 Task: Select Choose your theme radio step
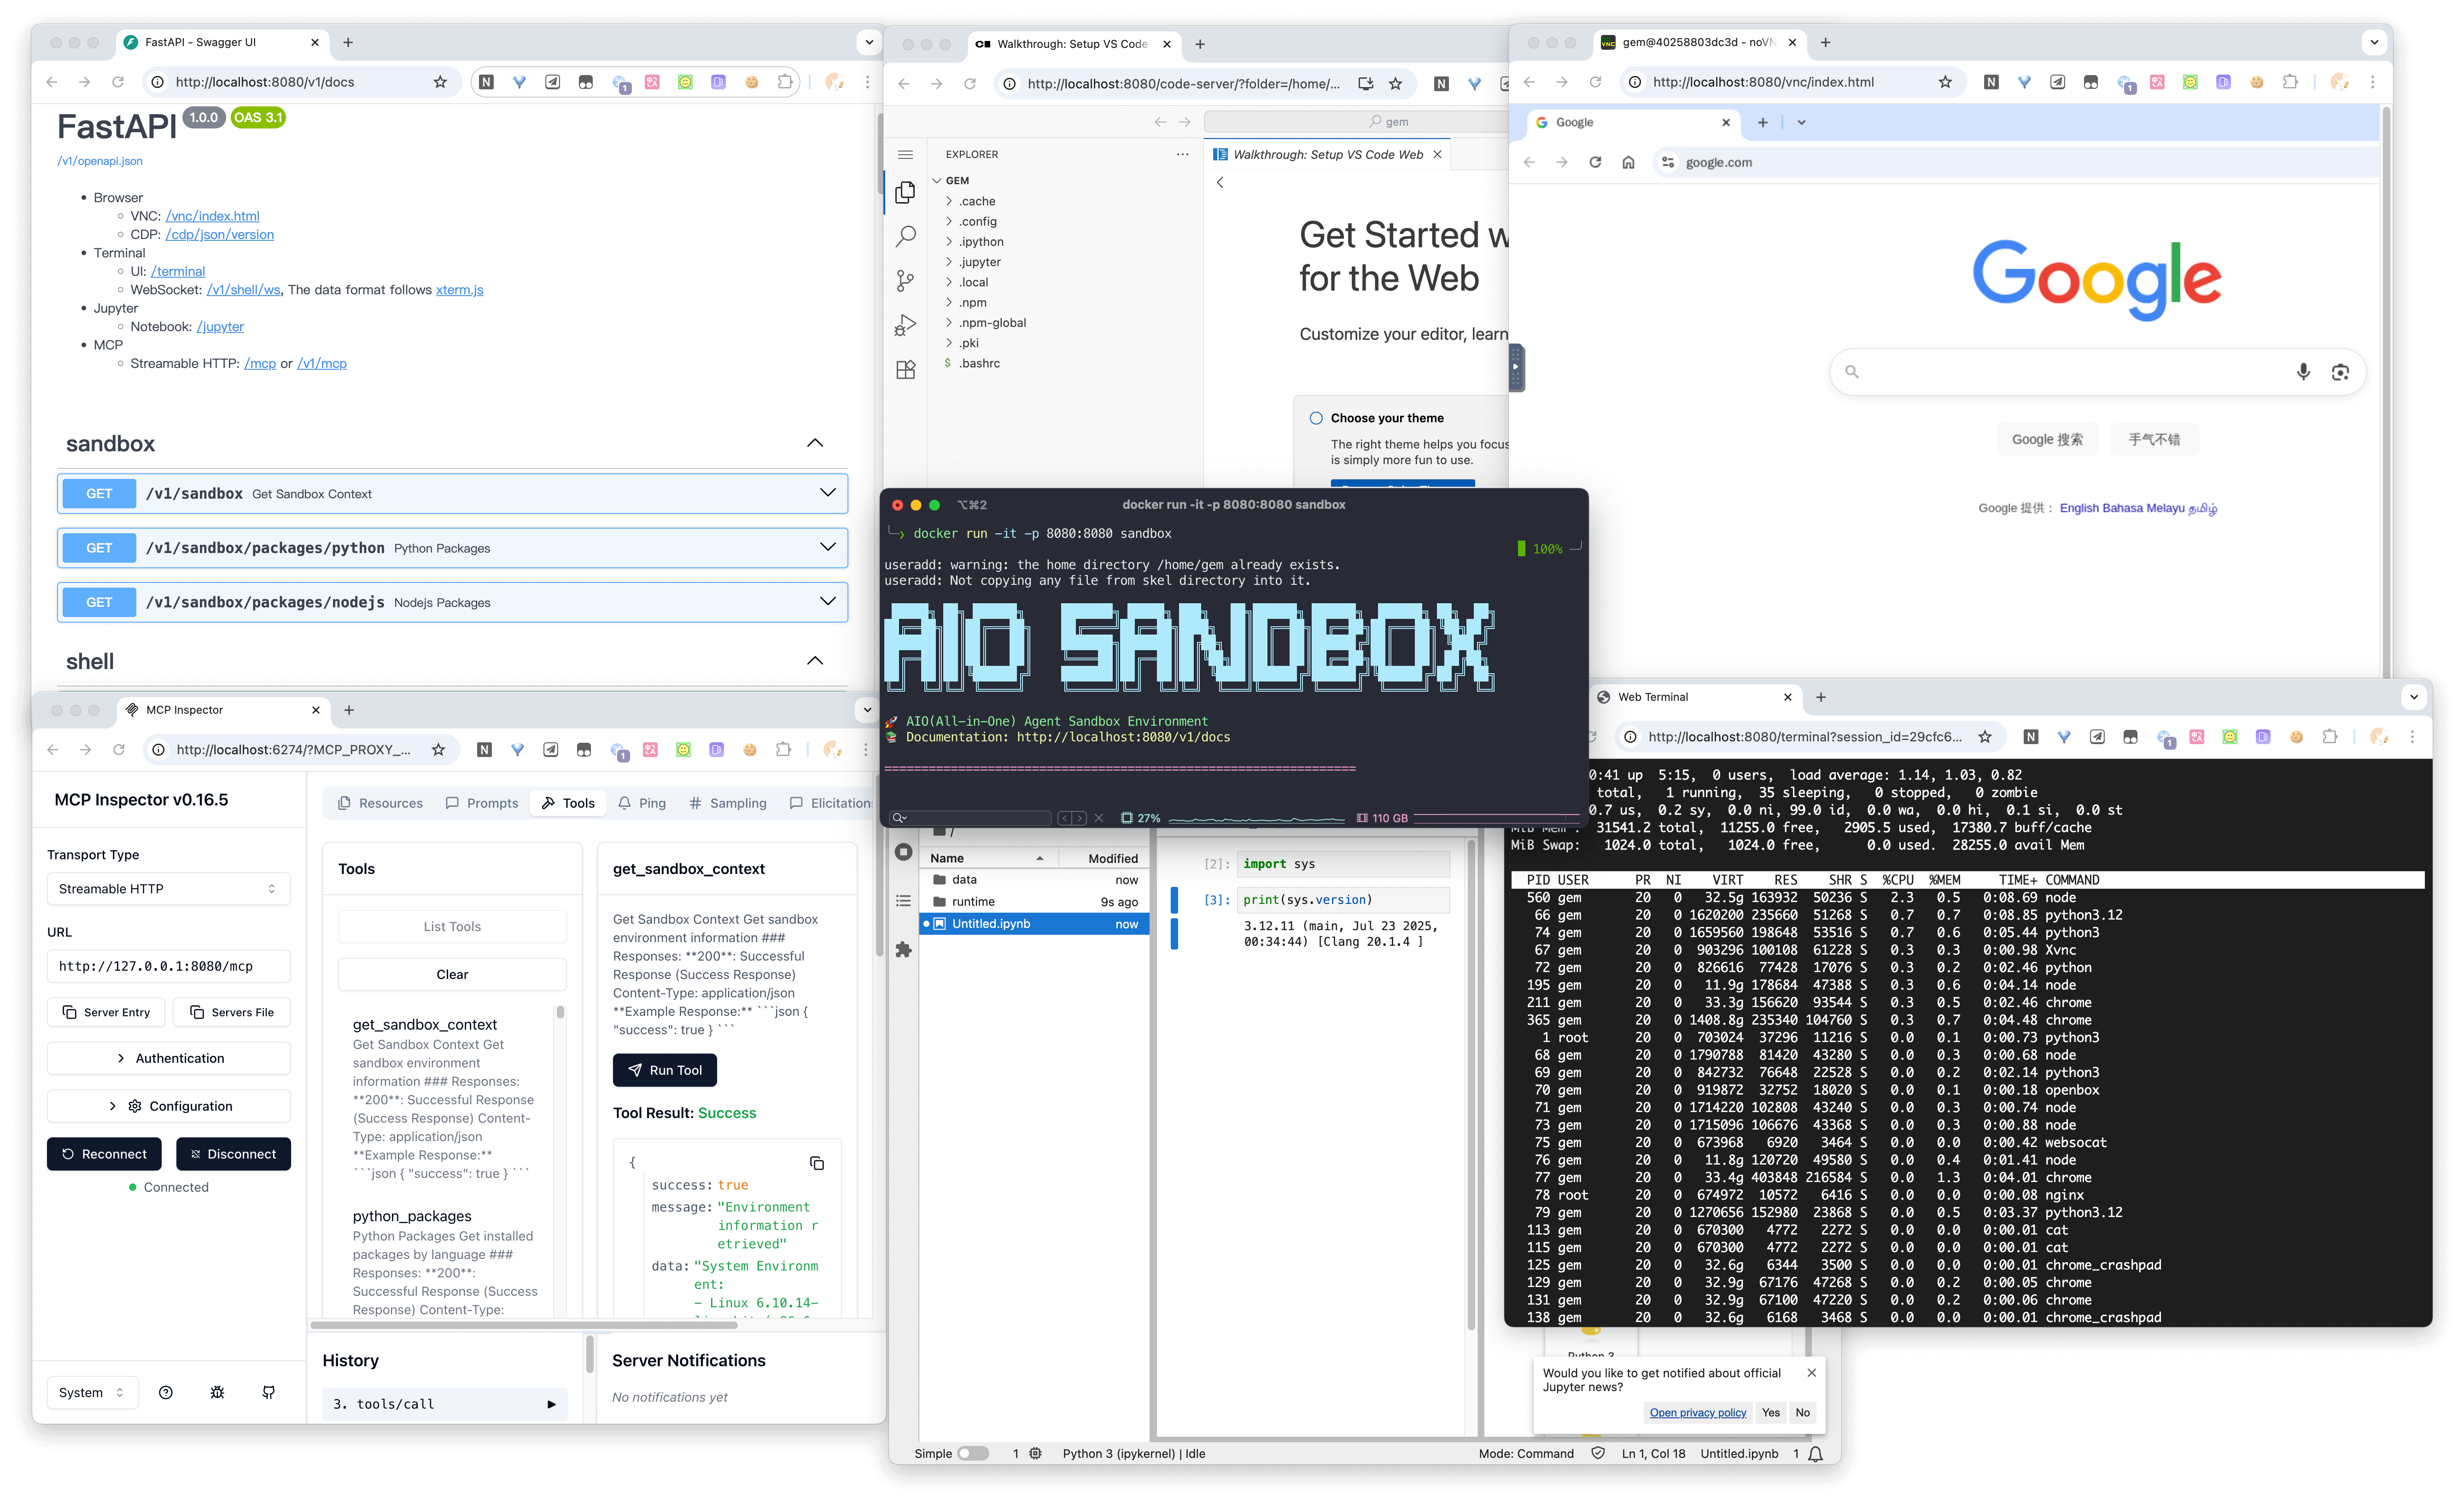[1316, 418]
